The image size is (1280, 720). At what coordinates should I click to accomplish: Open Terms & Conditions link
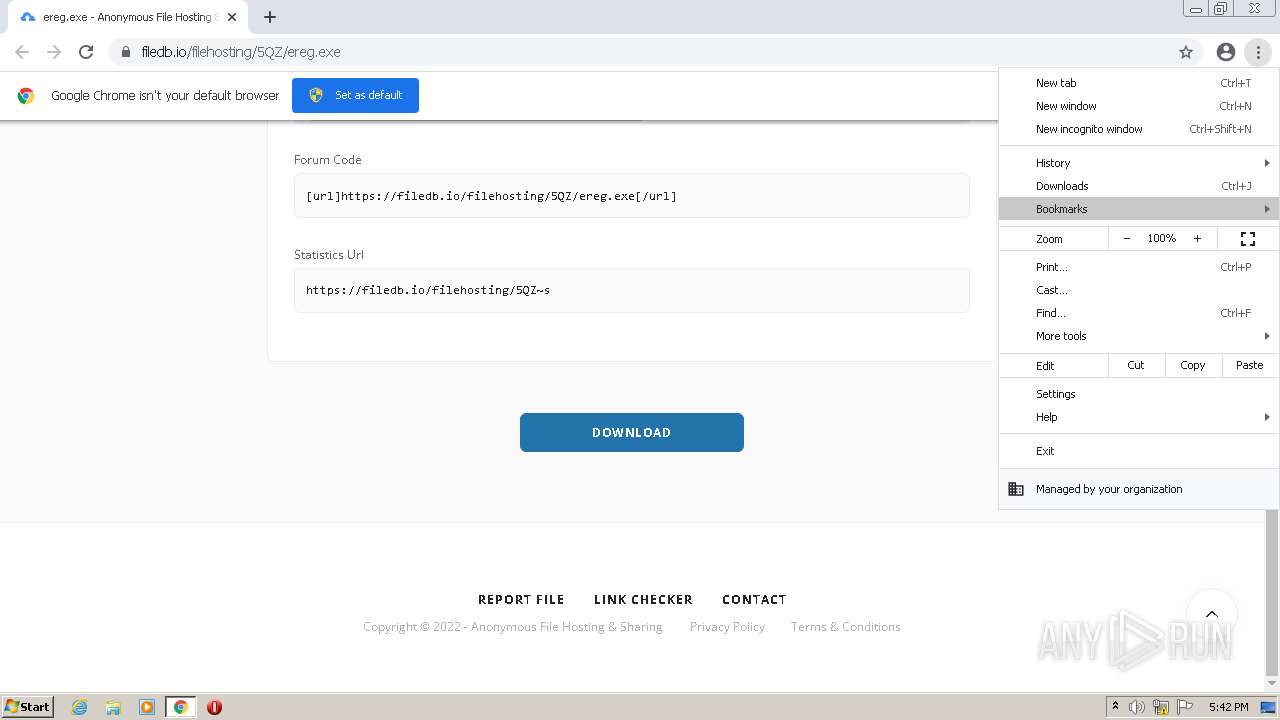coord(846,627)
